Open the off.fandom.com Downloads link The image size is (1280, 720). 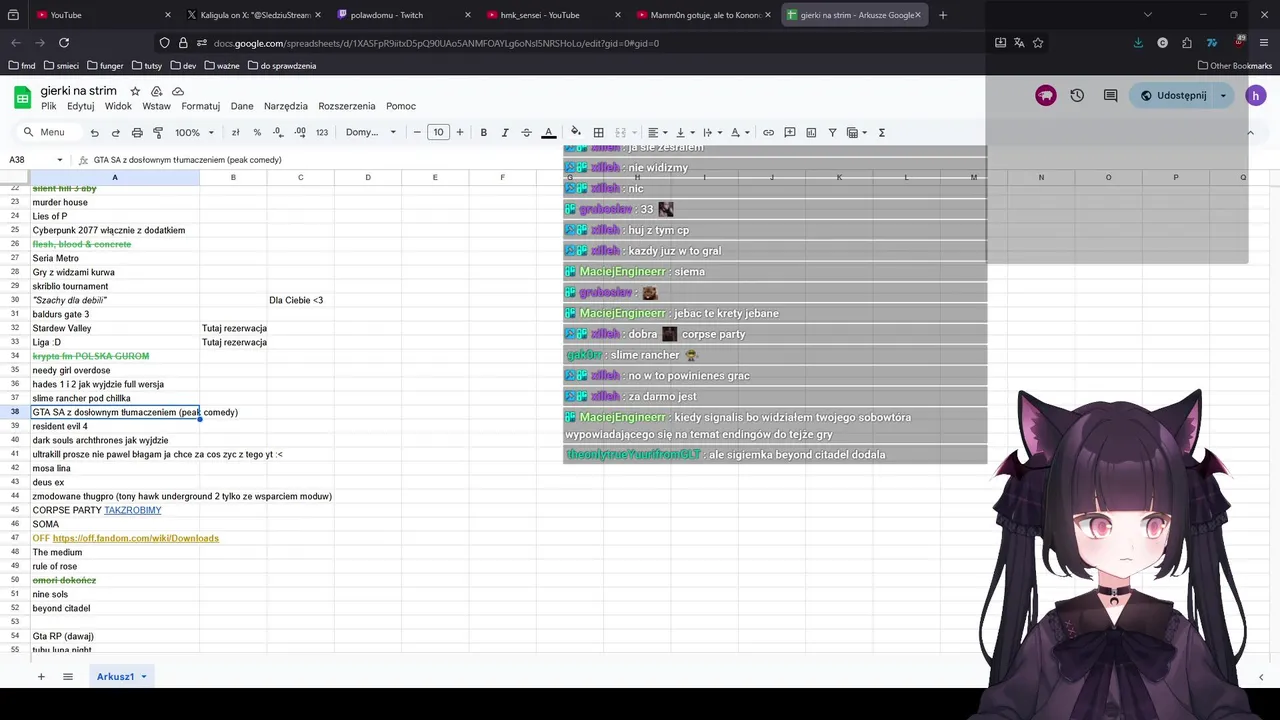pos(136,538)
